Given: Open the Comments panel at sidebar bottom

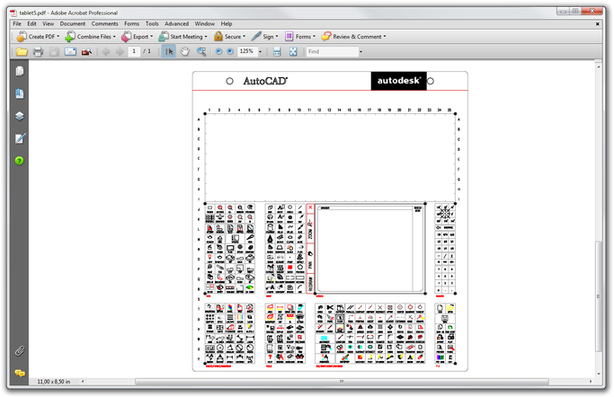Looking at the screenshot, I should pyautogui.click(x=19, y=373).
